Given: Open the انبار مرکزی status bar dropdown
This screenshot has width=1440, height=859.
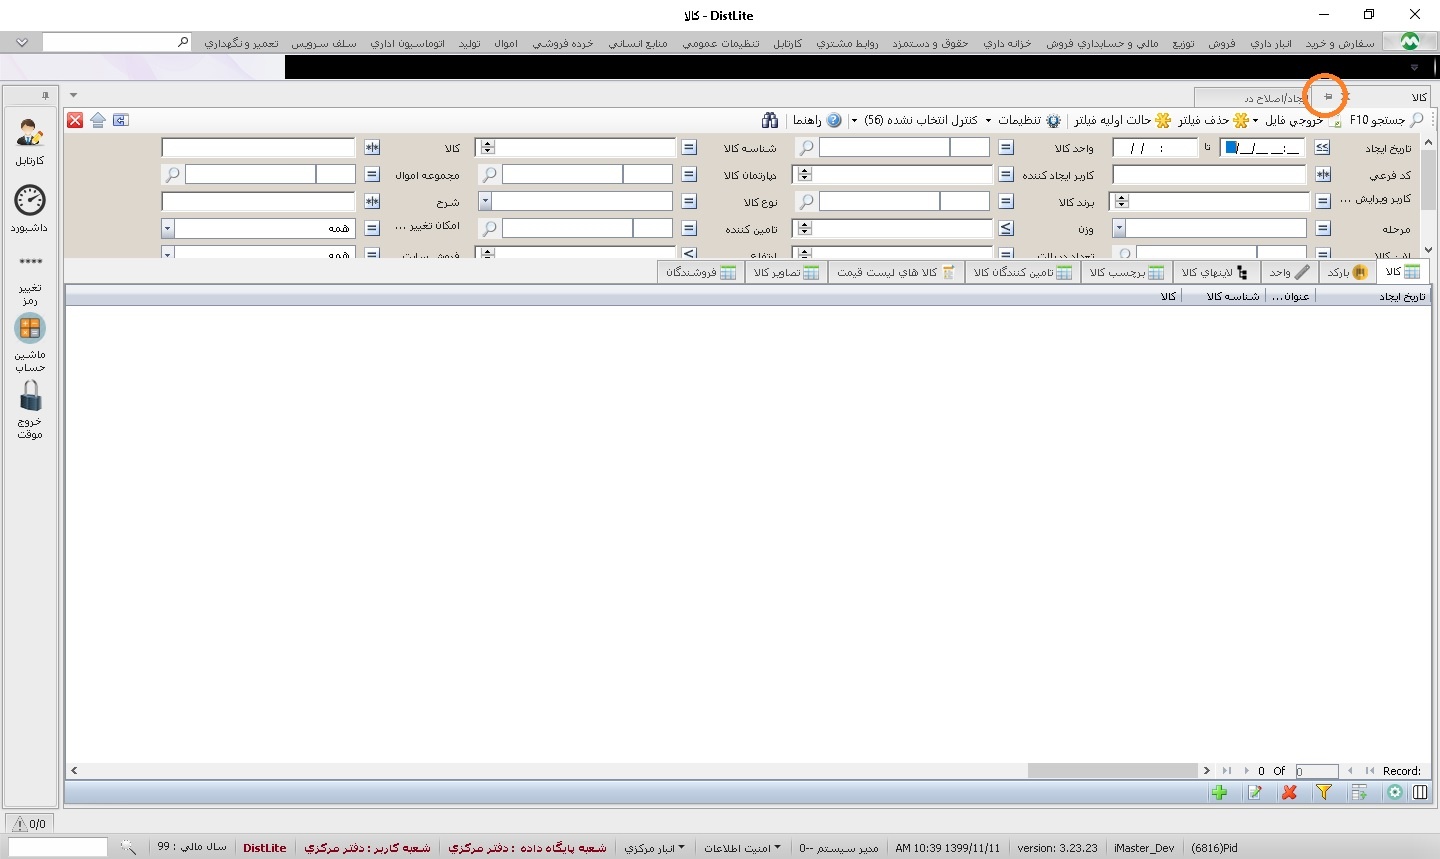Looking at the screenshot, I should tap(655, 848).
